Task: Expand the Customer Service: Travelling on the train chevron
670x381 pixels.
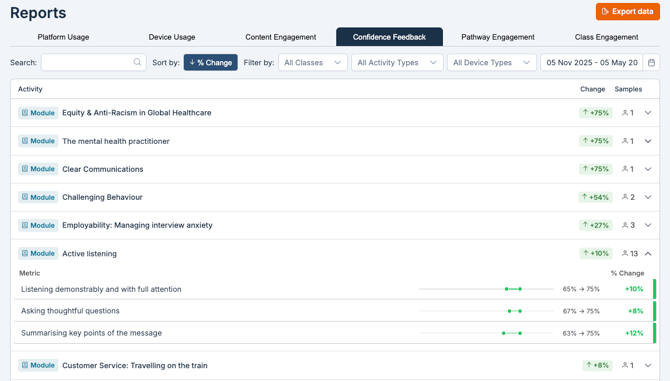Action: 648,365
